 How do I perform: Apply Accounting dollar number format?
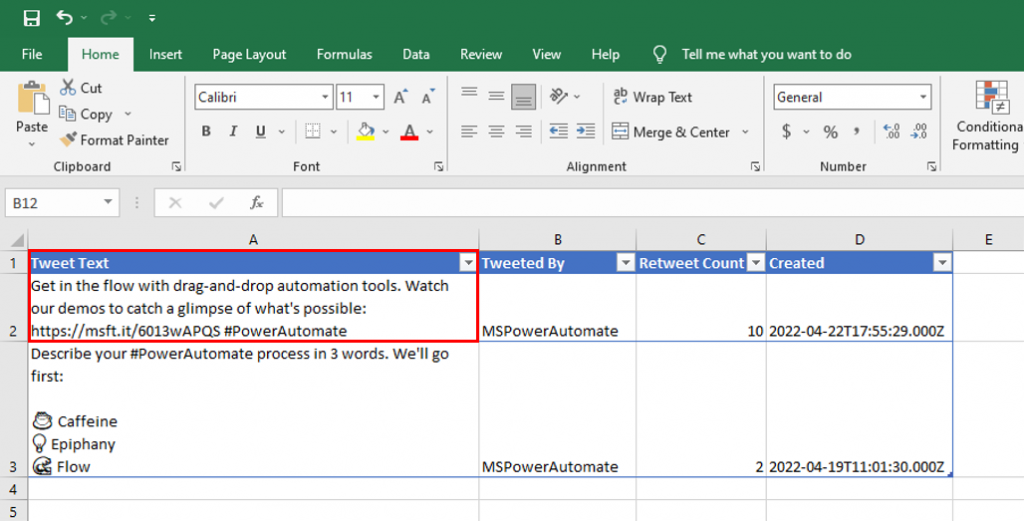[x=787, y=132]
